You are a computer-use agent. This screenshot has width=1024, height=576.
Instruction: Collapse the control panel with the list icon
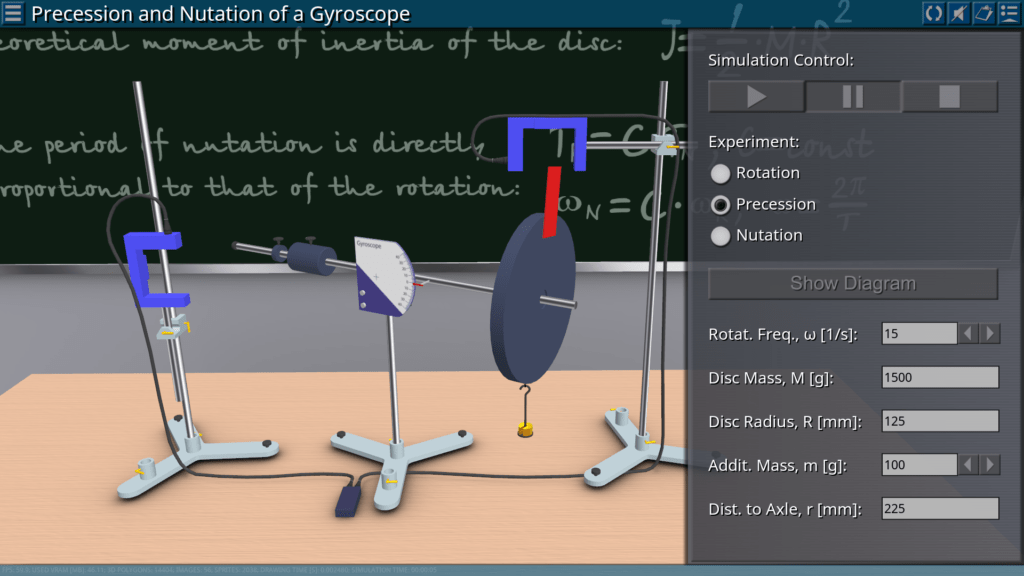[x=1008, y=13]
